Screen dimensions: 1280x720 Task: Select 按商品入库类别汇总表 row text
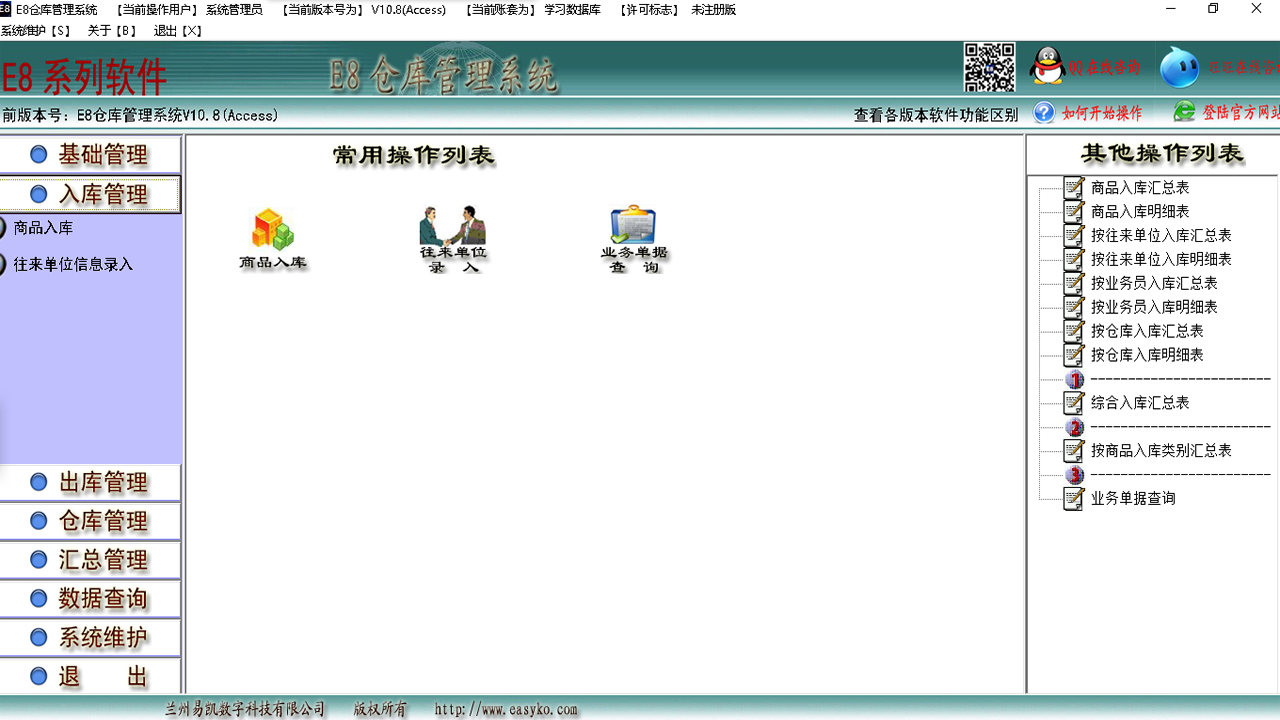[1161, 451]
